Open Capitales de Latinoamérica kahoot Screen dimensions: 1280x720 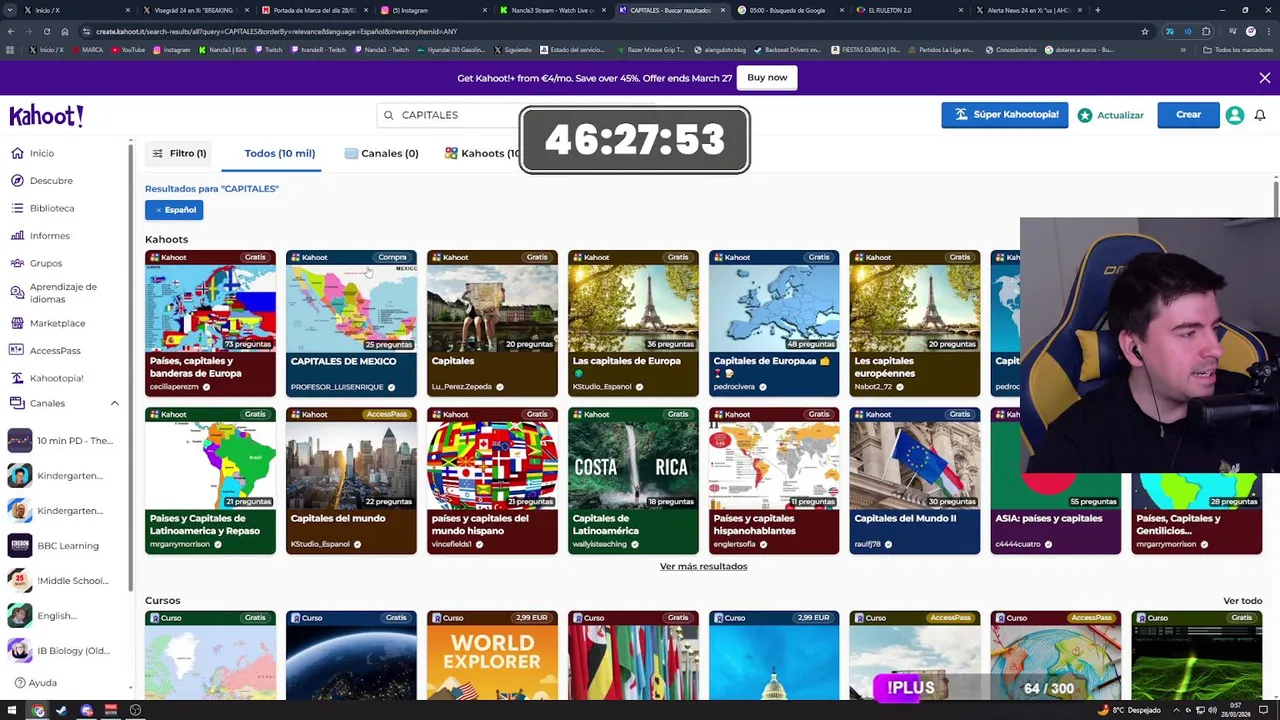(x=633, y=481)
